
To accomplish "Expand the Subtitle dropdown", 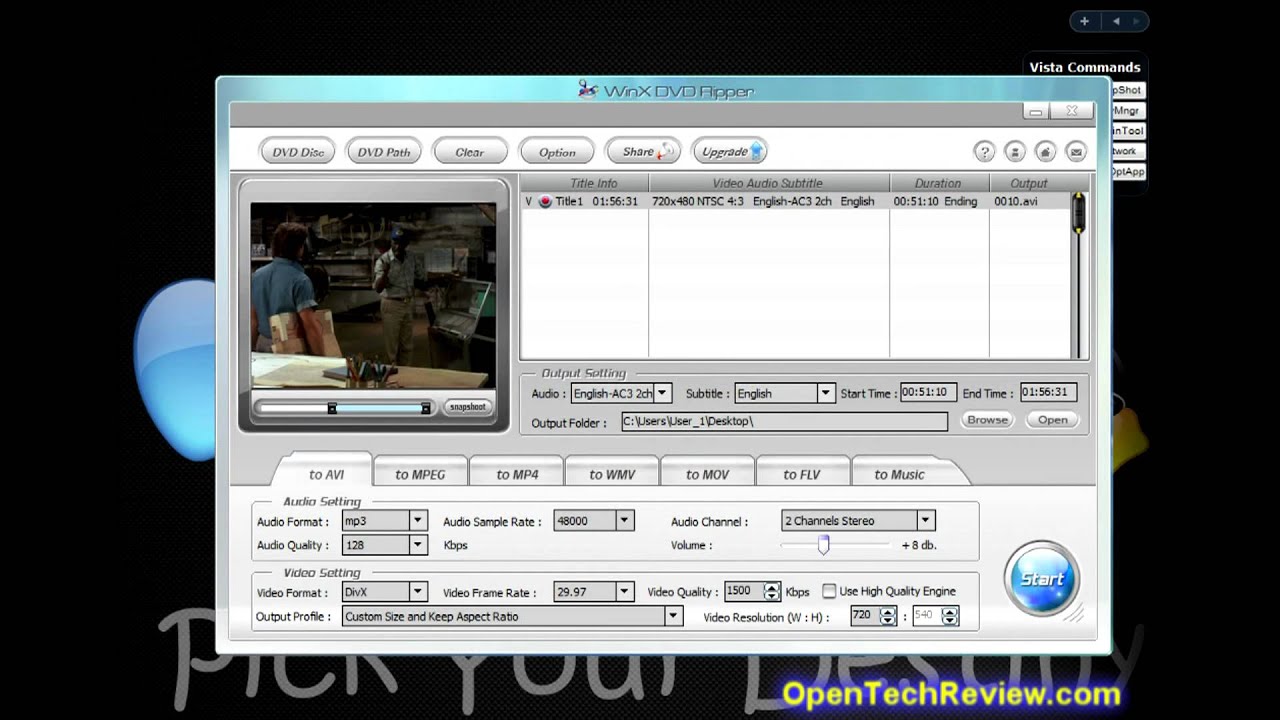I will point(825,393).
